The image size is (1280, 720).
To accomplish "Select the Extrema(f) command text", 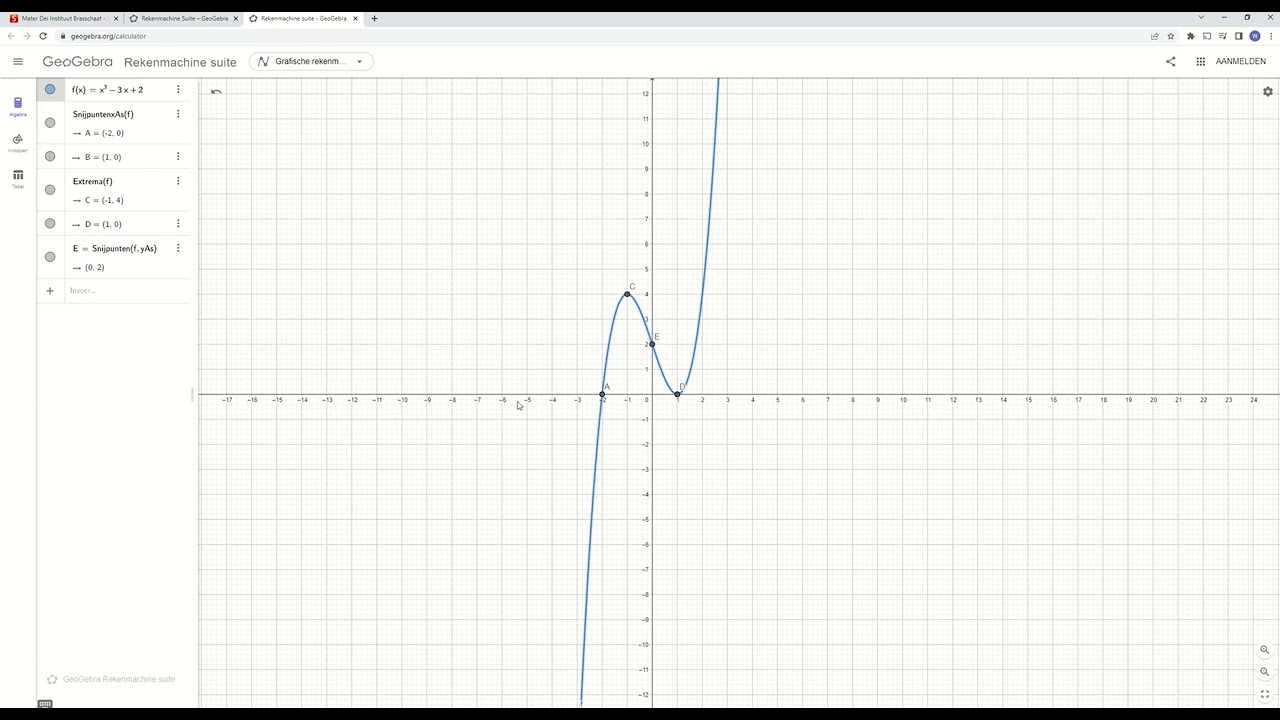I will pos(93,181).
